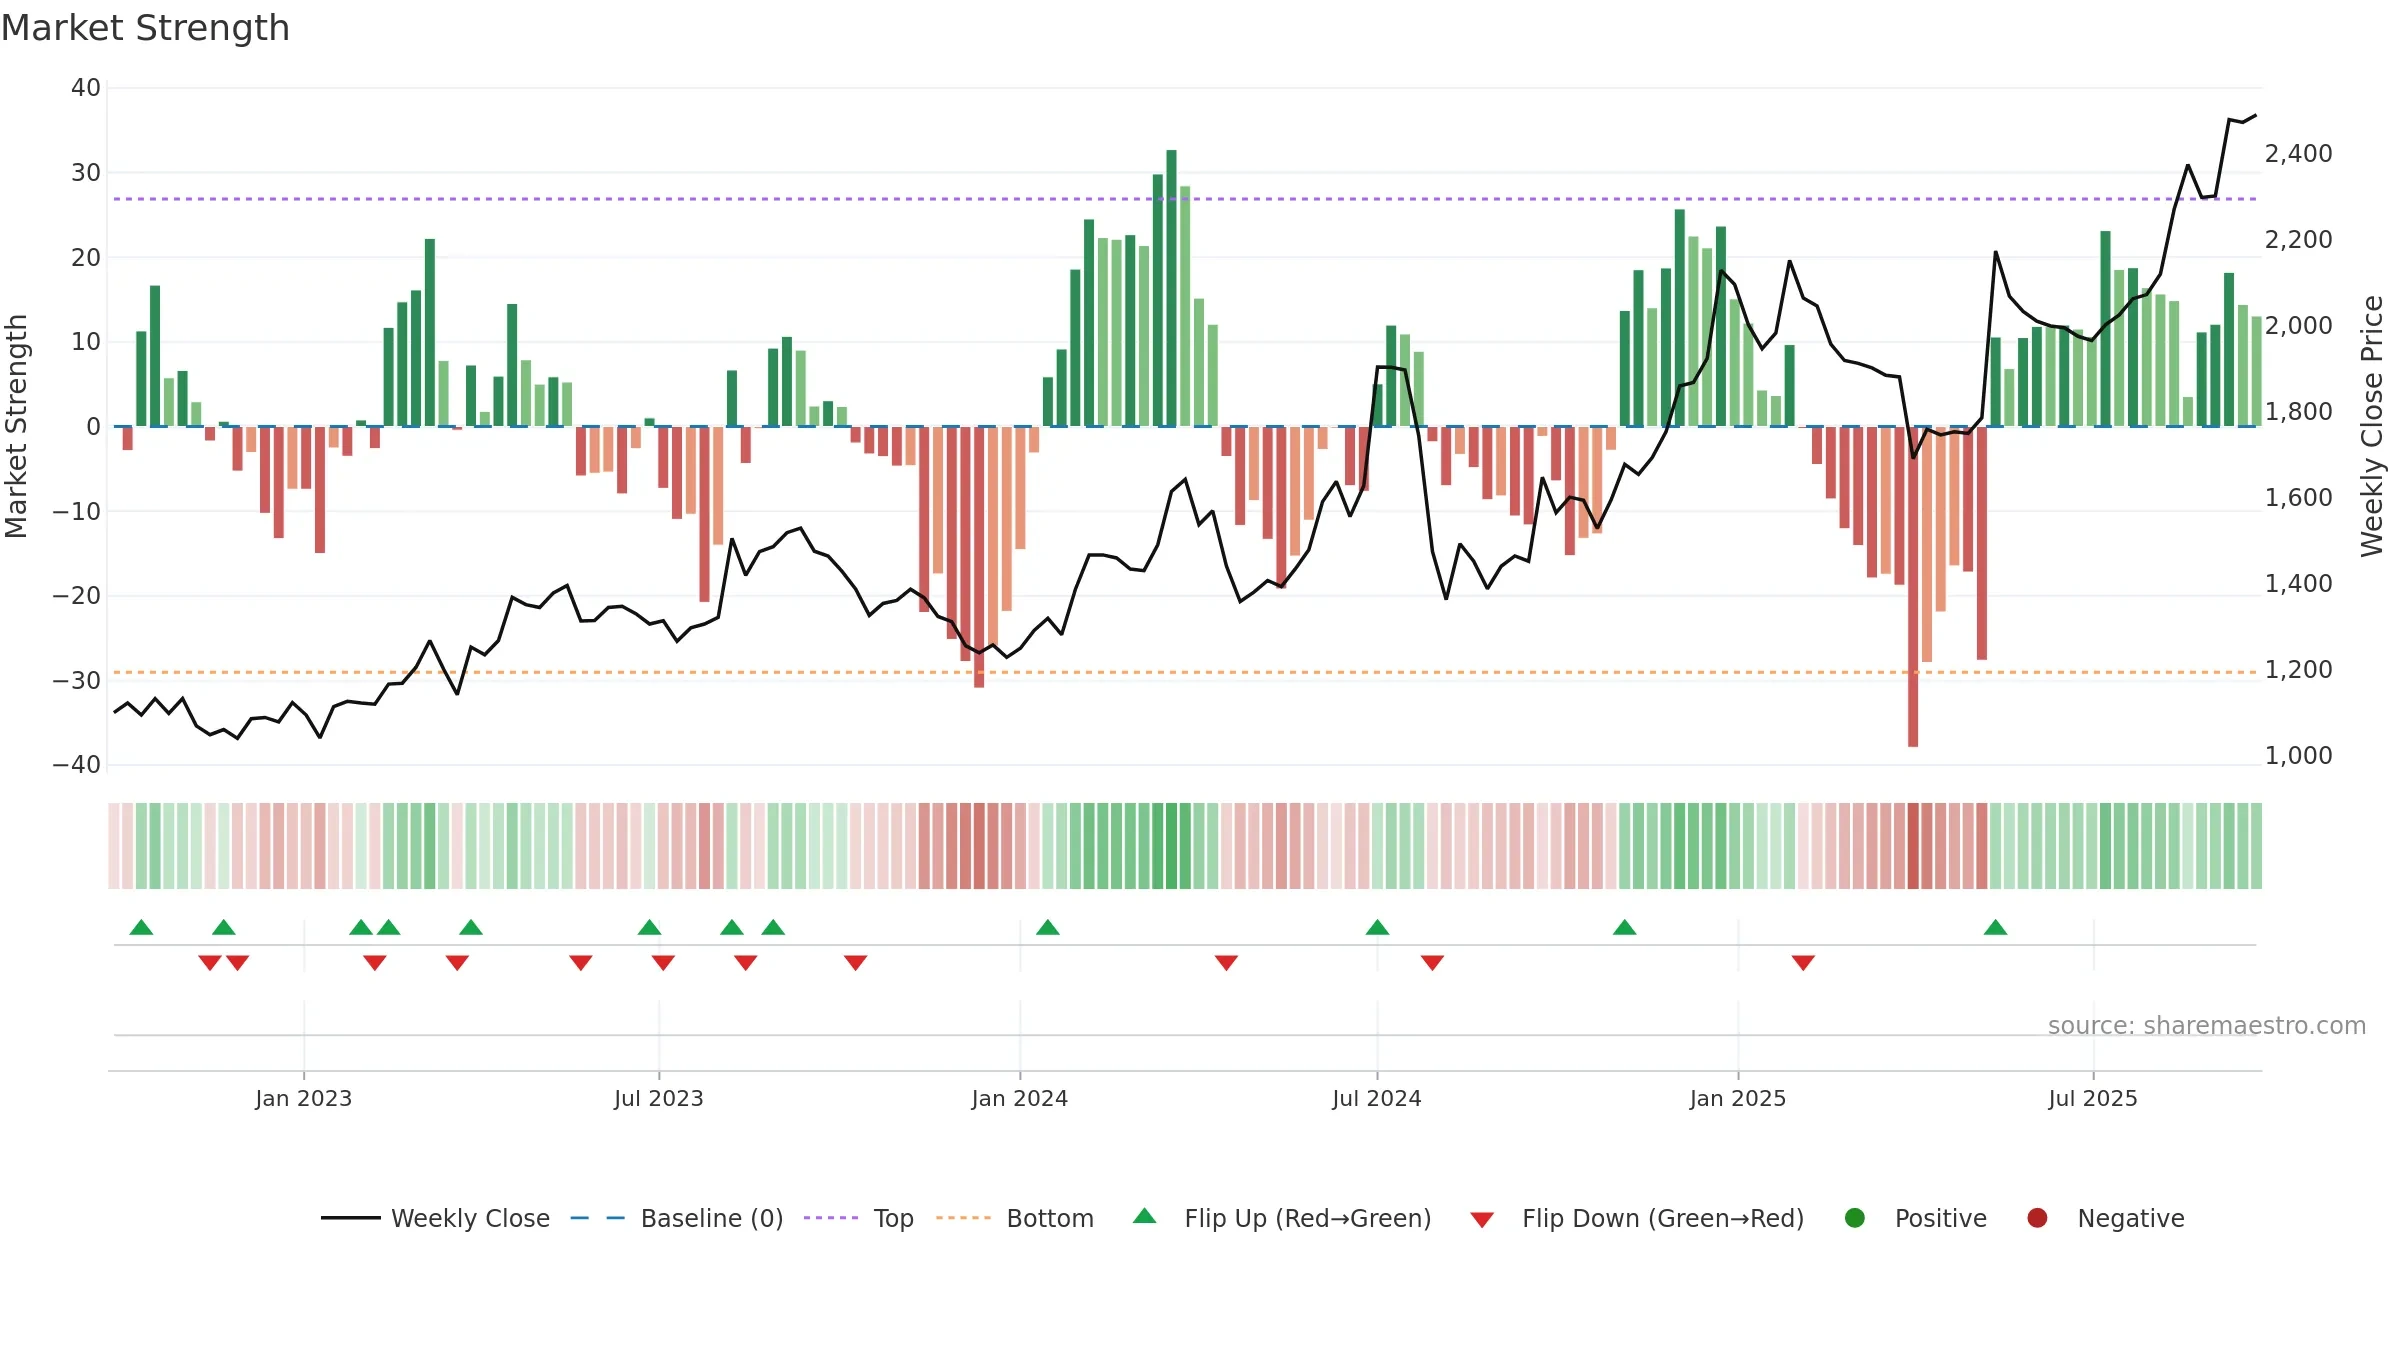The height and width of the screenshot is (1350, 2400).
Task: Toggle the Bottom legend entry
Action: tap(1050, 1218)
